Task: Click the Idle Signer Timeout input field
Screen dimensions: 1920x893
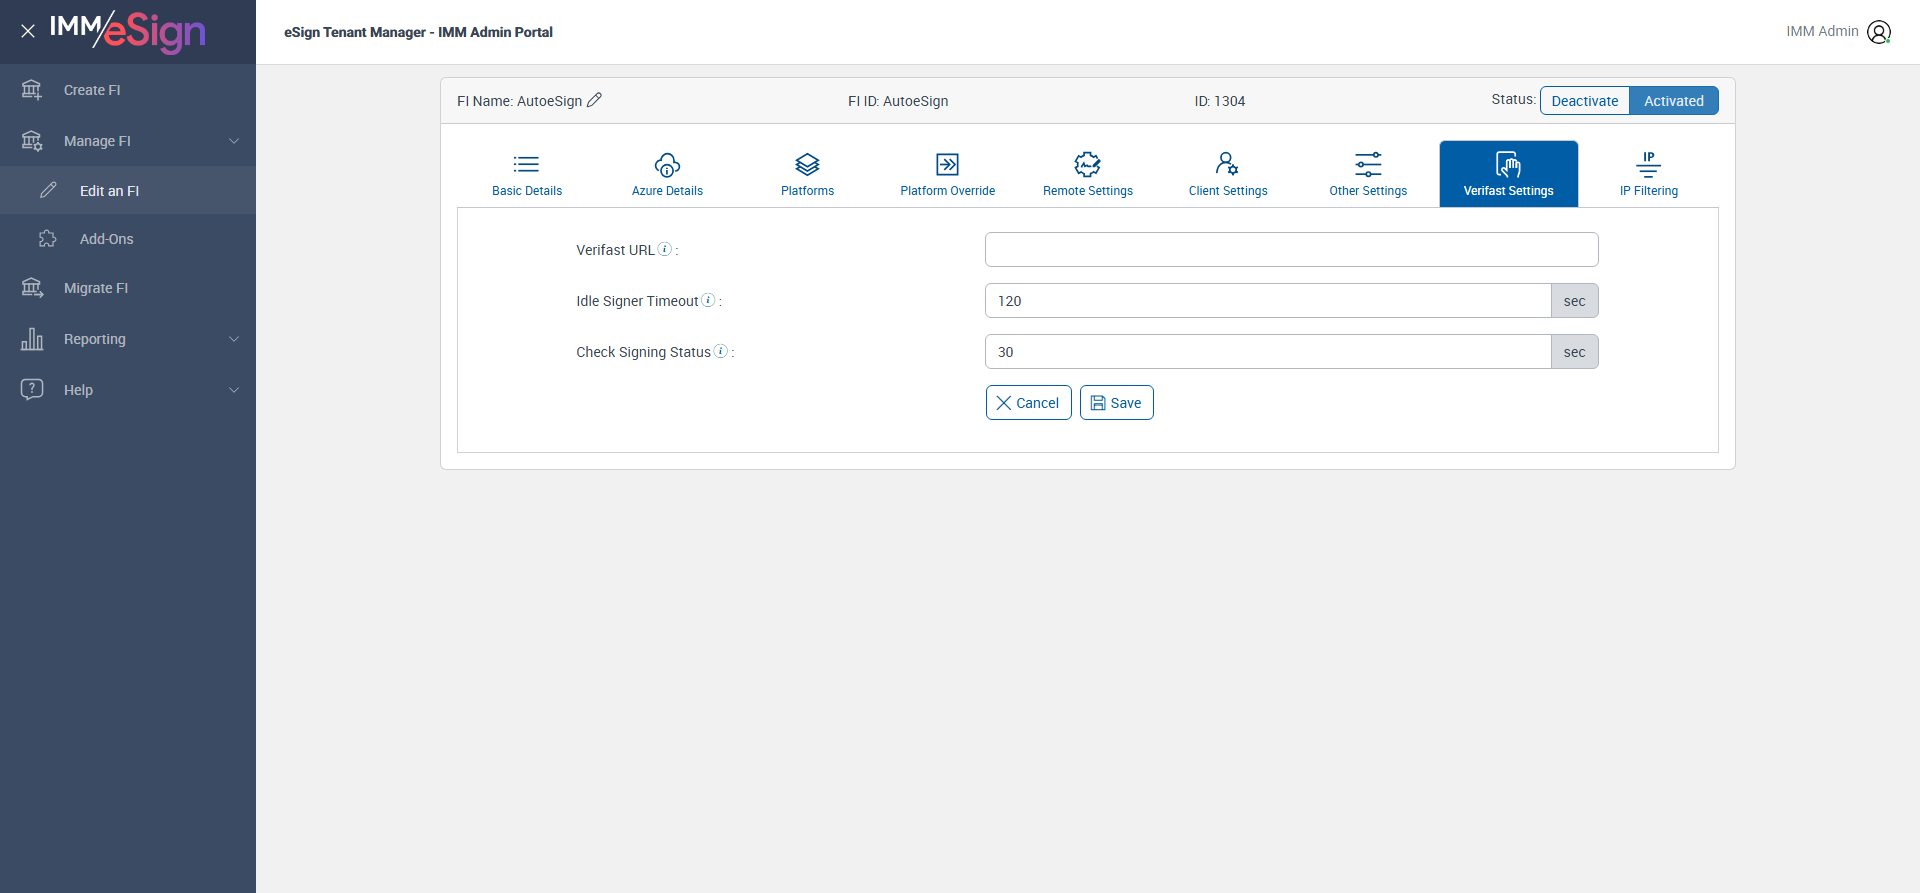Action: pyautogui.click(x=1268, y=301)
